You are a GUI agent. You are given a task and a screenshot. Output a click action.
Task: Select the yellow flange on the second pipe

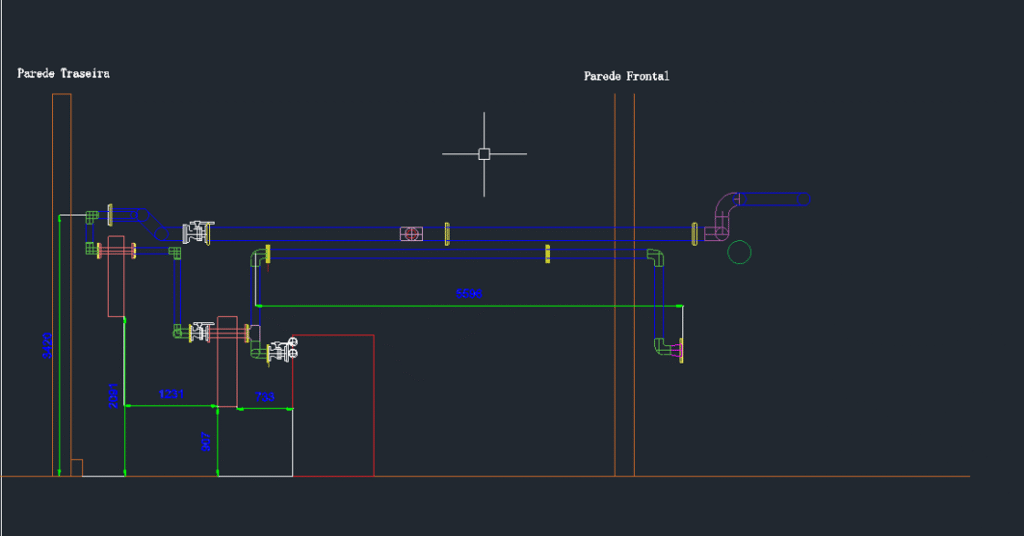[x=547, y=253]
